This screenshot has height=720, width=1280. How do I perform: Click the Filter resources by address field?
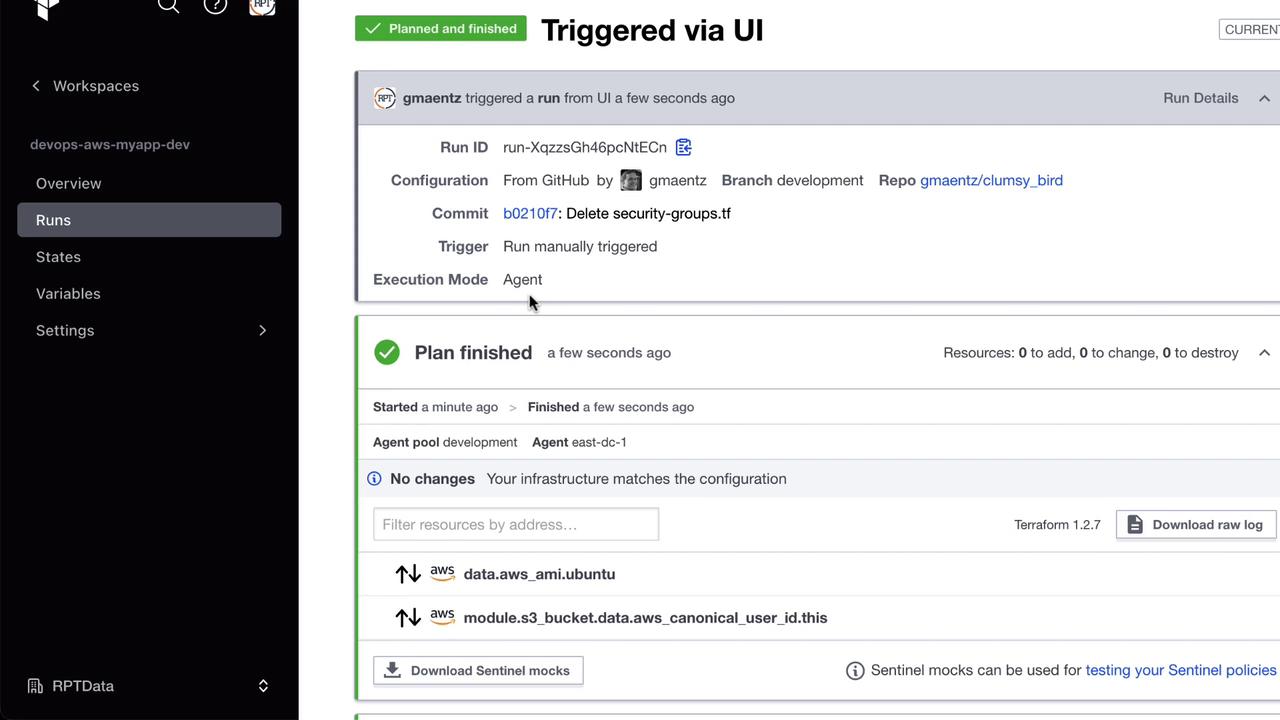516,525
